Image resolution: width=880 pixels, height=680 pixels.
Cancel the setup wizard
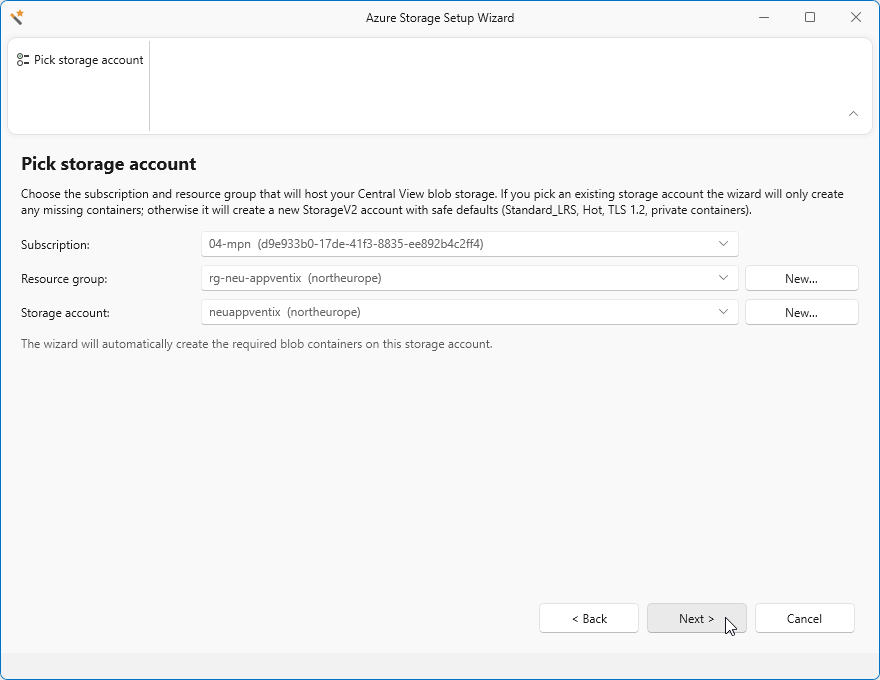click(x=804, y=618)
